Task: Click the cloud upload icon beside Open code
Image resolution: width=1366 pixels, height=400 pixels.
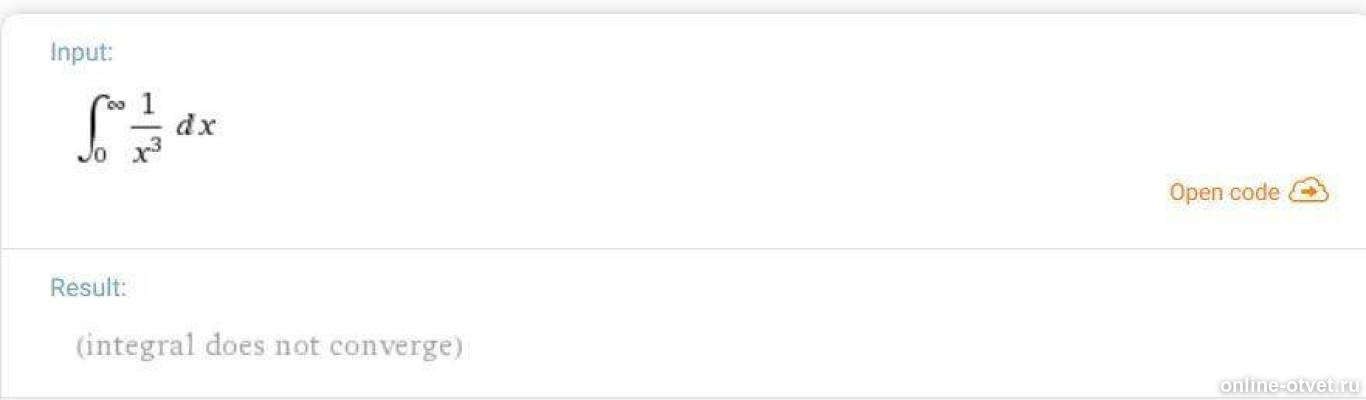Action: tap(1309, 191)
